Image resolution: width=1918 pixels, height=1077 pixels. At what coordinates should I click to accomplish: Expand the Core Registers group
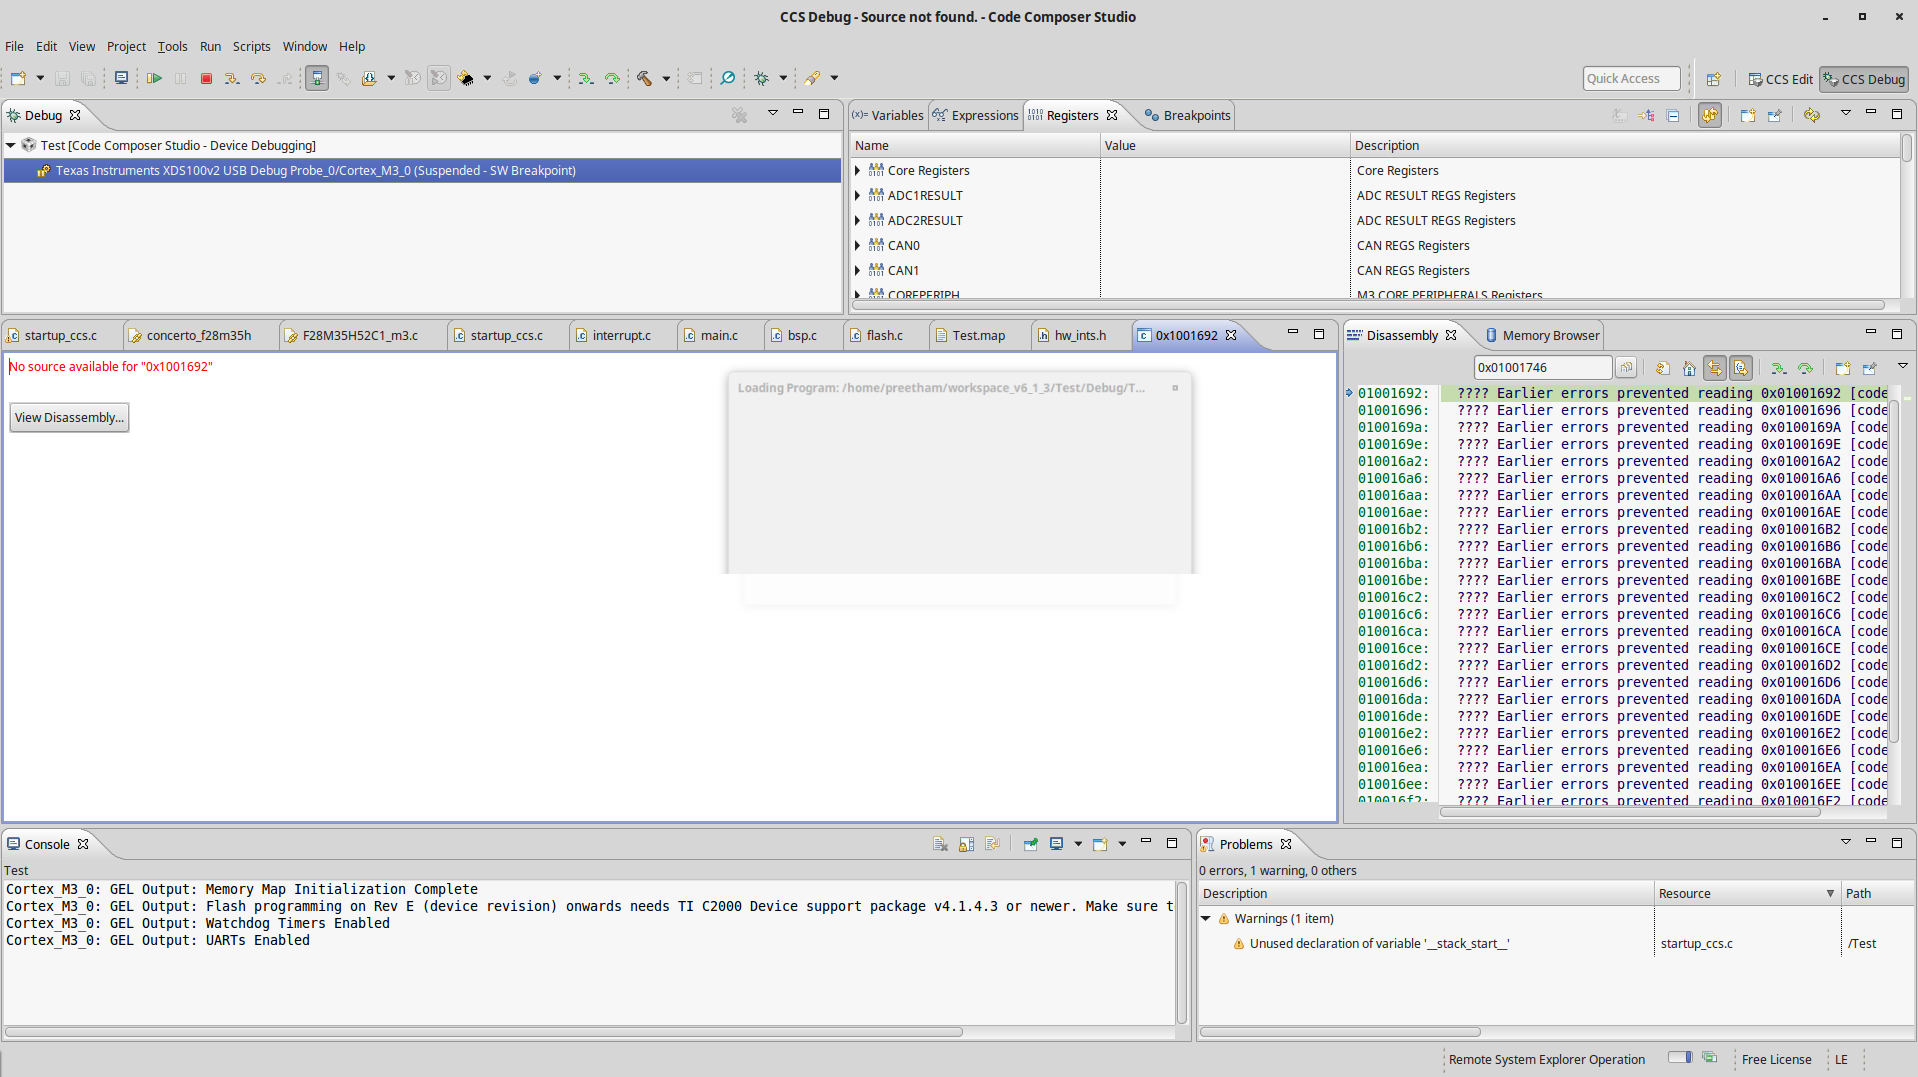[858, 171]
